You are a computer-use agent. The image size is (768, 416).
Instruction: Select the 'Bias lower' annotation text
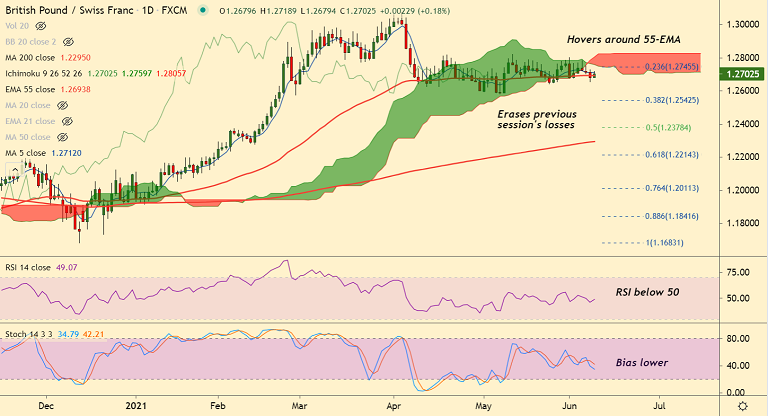coord(642,363)
